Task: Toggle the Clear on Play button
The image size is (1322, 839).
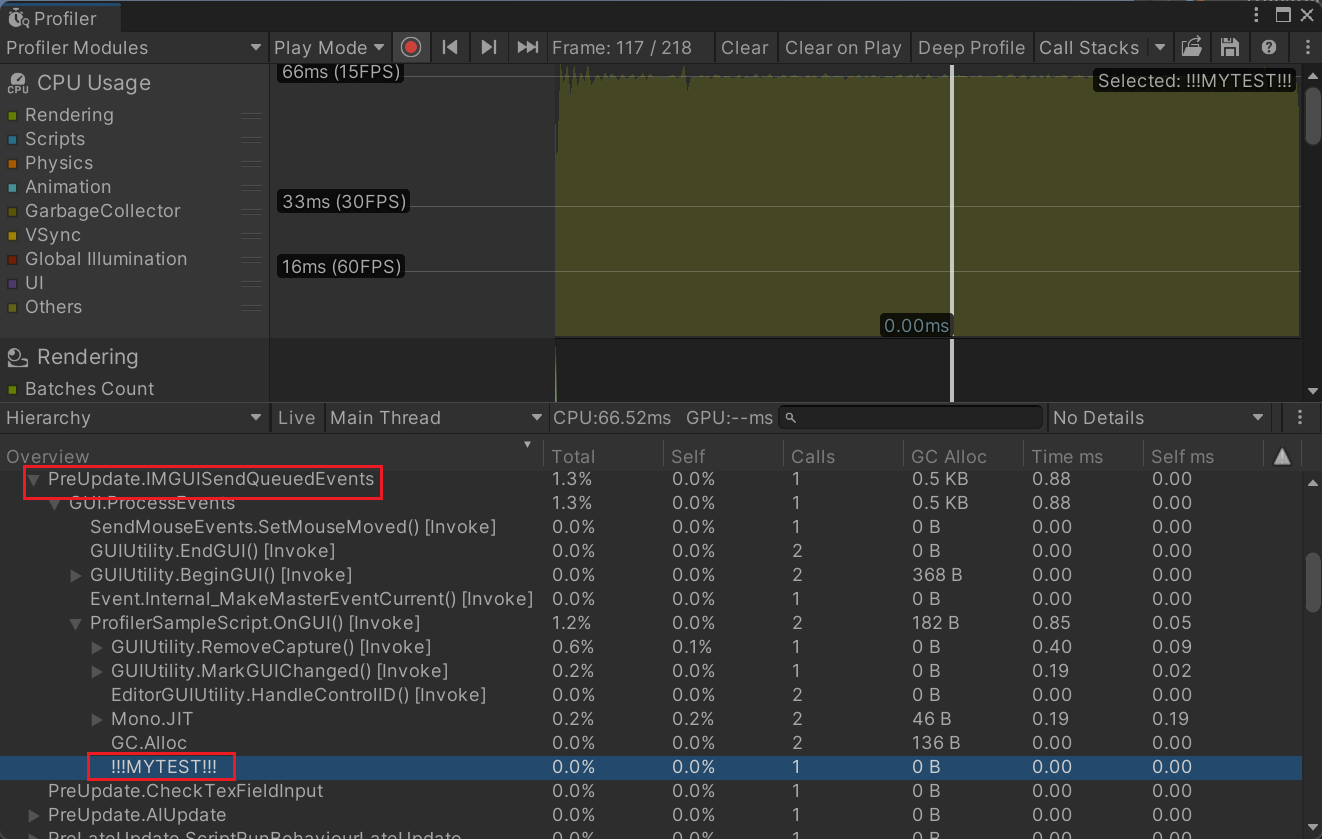Action: [x=843, y=47]
